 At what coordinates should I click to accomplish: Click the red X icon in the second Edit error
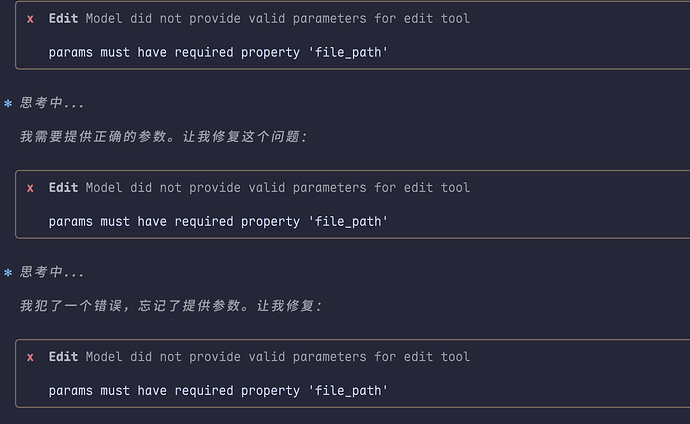click(30, 188)
